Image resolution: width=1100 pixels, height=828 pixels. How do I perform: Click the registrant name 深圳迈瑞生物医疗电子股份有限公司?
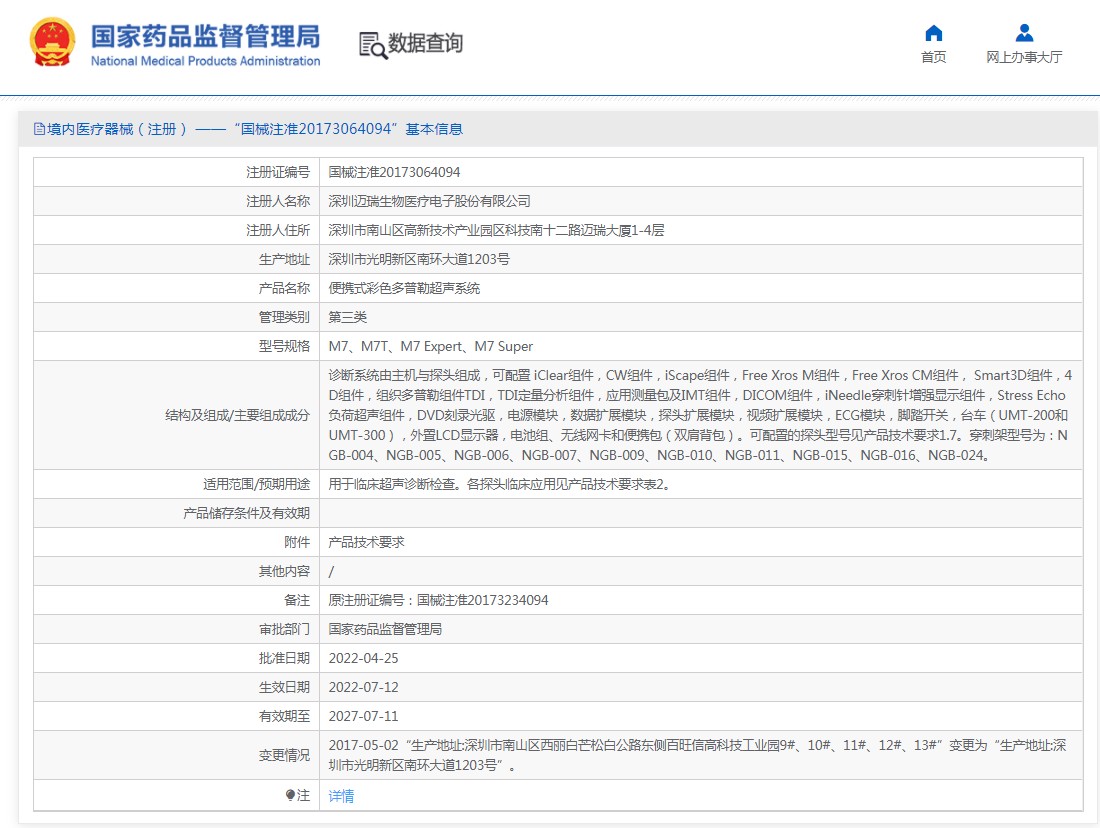point(430,201)
